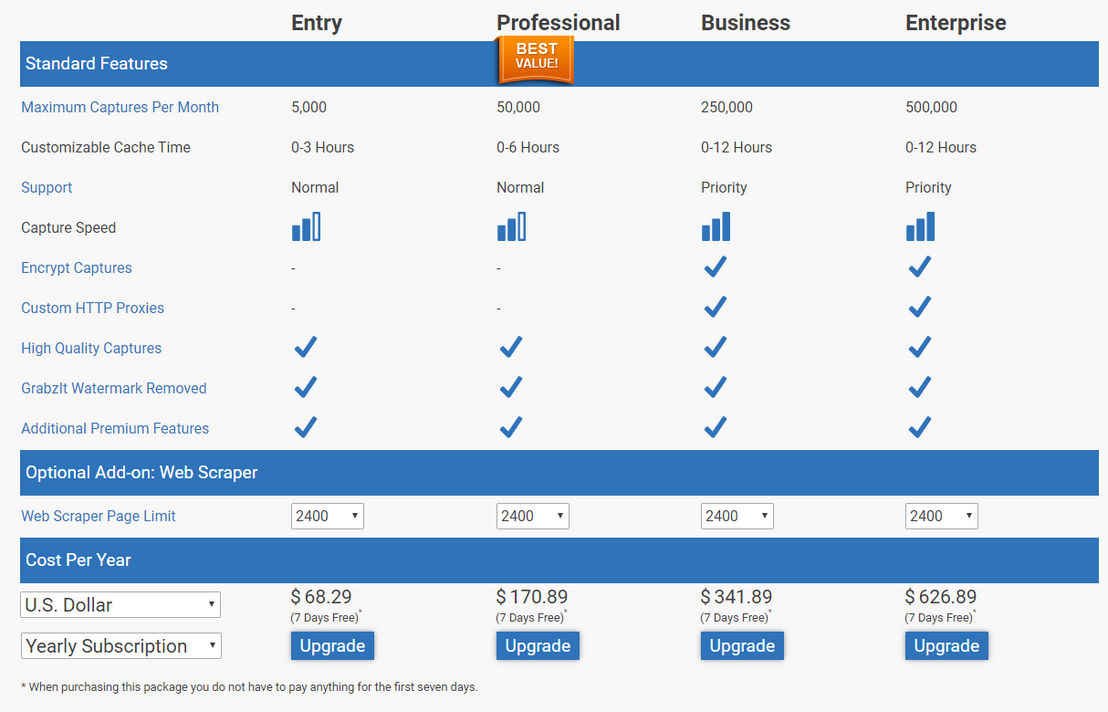
Task: Click the 0-3 Hours cache time value
Action: point(322,148)
